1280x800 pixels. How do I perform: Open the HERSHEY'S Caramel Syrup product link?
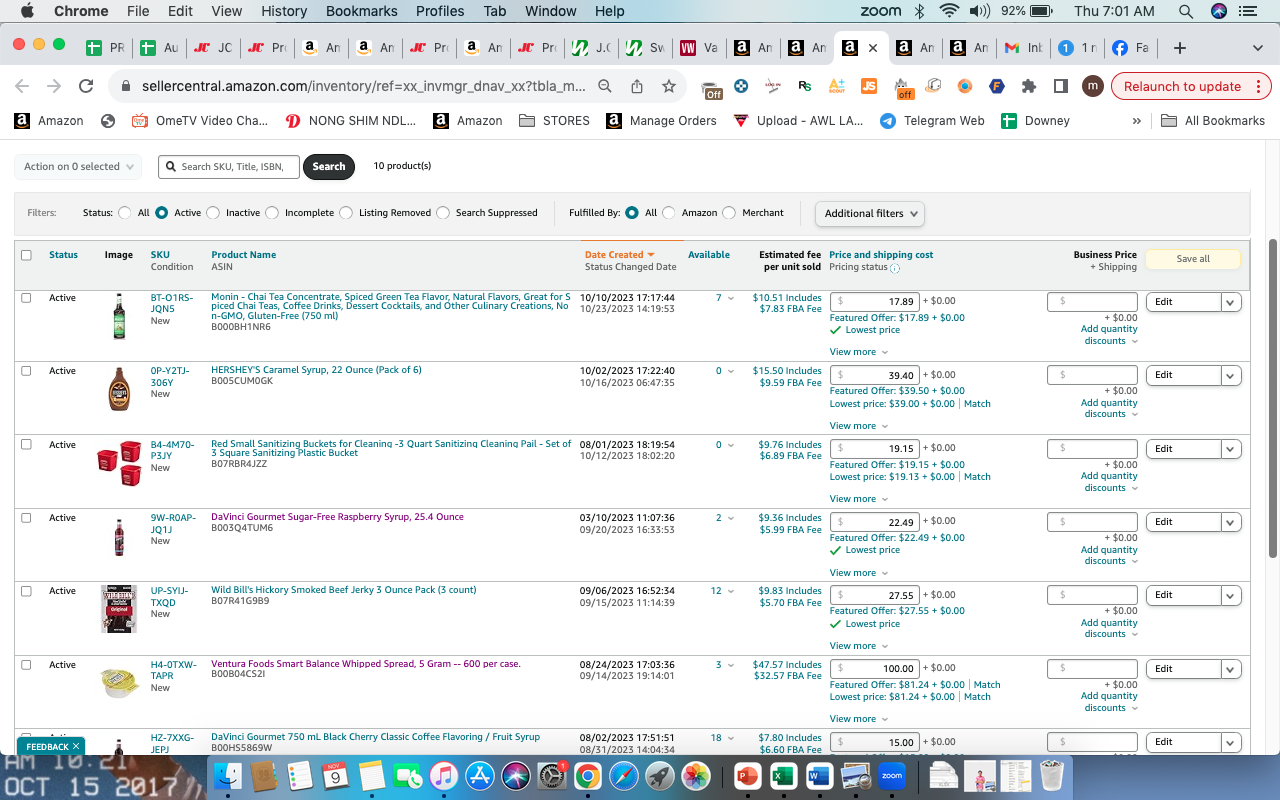316,370
